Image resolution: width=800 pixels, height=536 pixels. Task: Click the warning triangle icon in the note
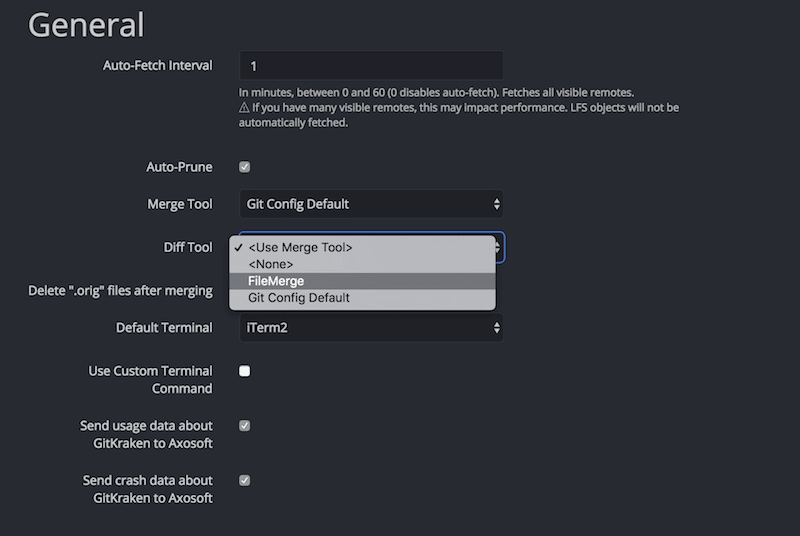click(x=244, y=107)
